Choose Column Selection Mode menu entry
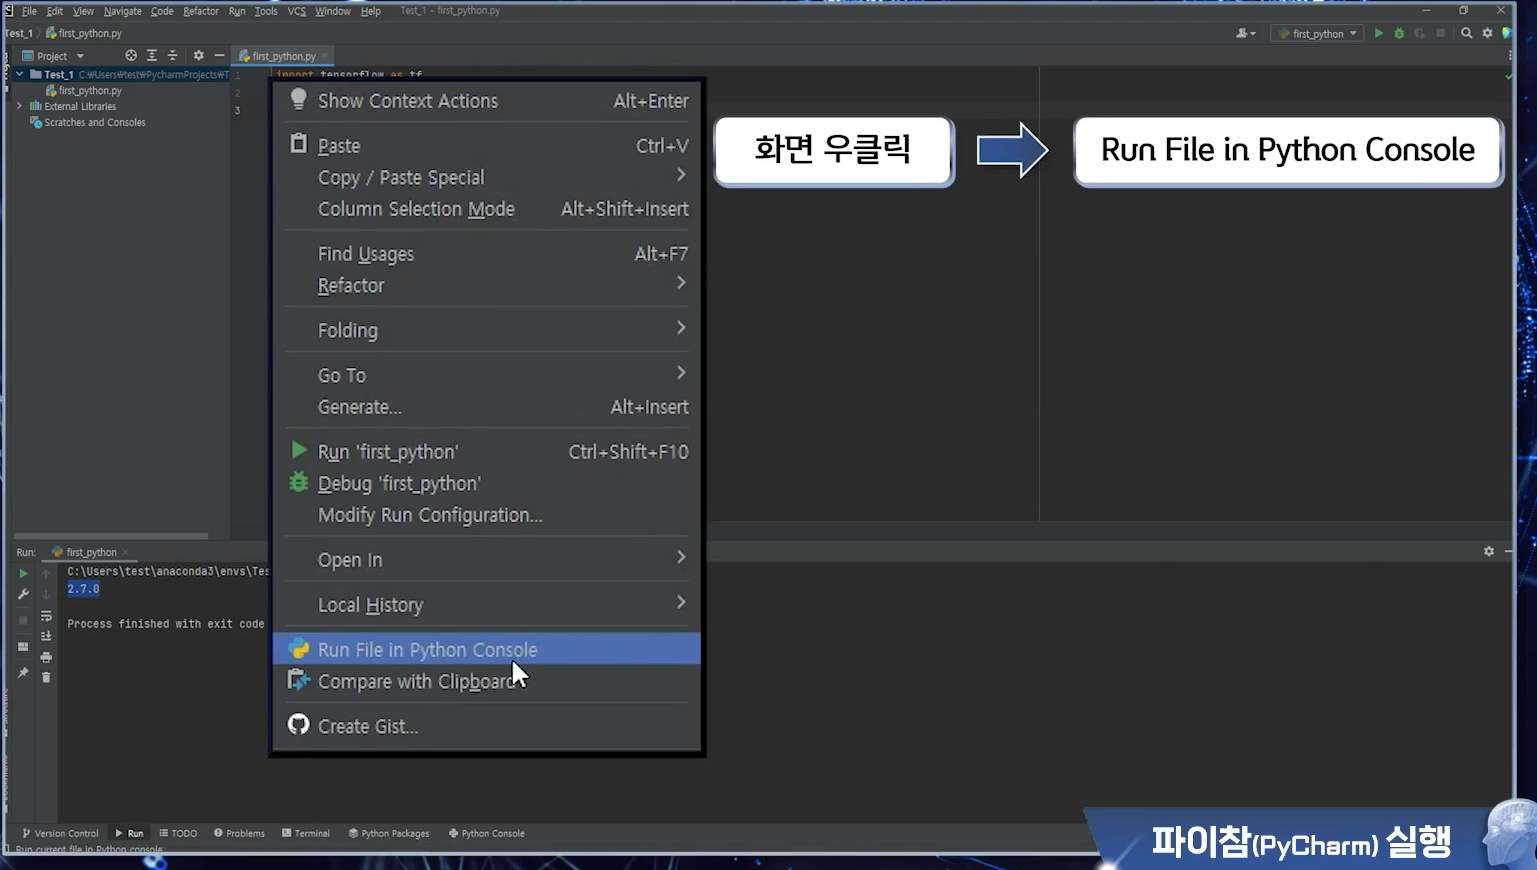This screenshot has width=1537, height=870. [x=486, y=209]
